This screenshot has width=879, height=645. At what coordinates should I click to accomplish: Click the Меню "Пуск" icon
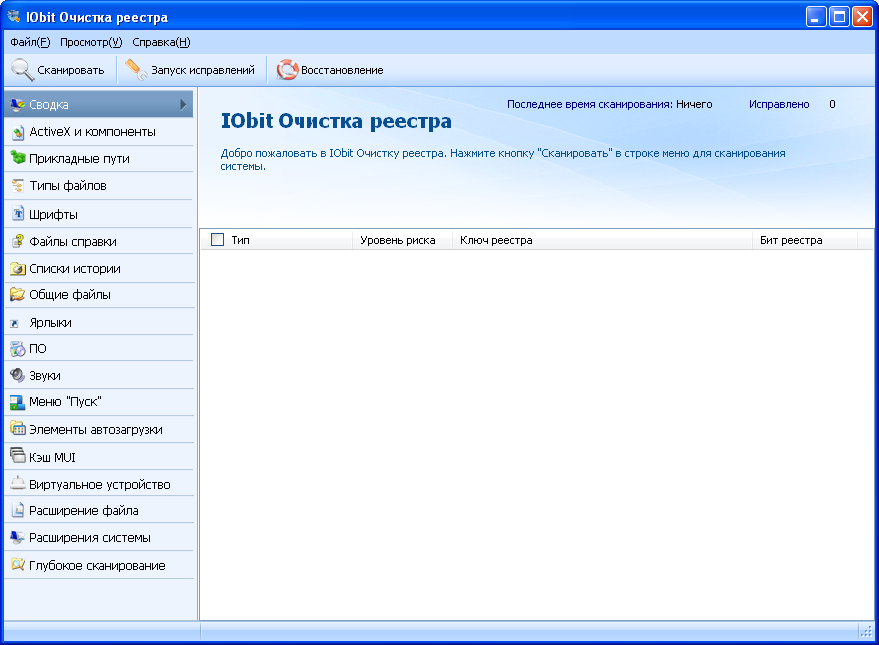tap(18, 402)
